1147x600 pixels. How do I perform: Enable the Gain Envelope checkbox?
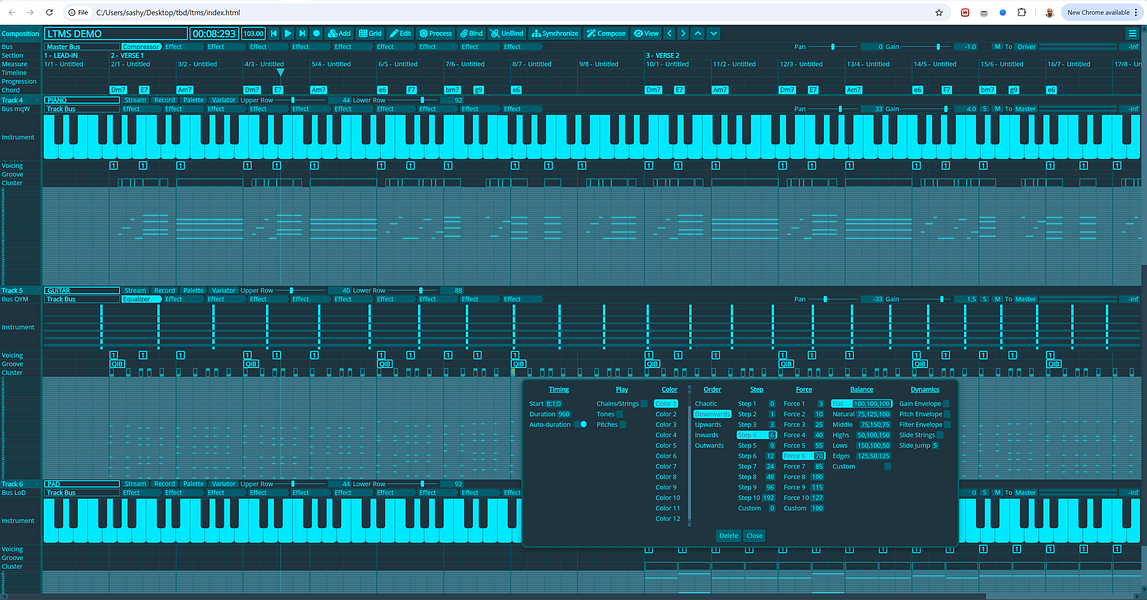pyautogui.click(x=946, y=404)
